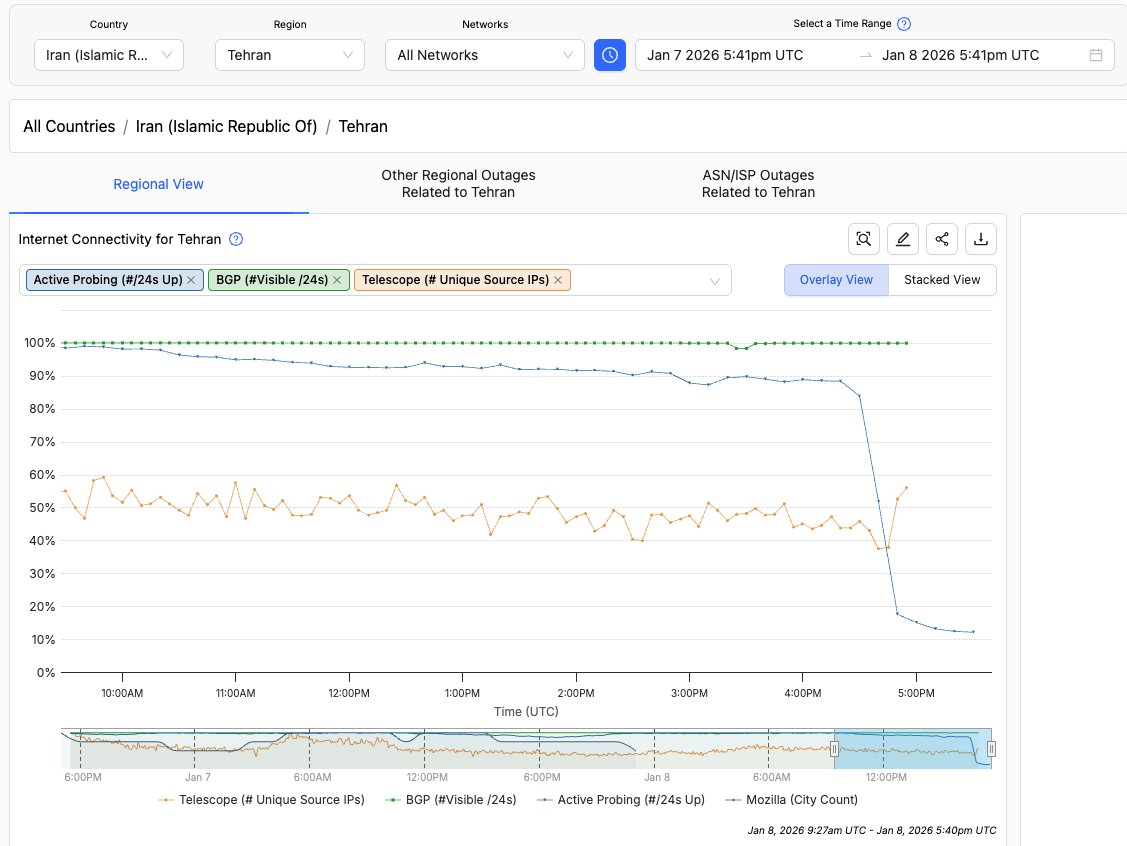Click the Active Probing (#/24s Up) tag label
The height and width of the screenshot is (846, 1127).
pyautogui.click(x=108, y=280)
